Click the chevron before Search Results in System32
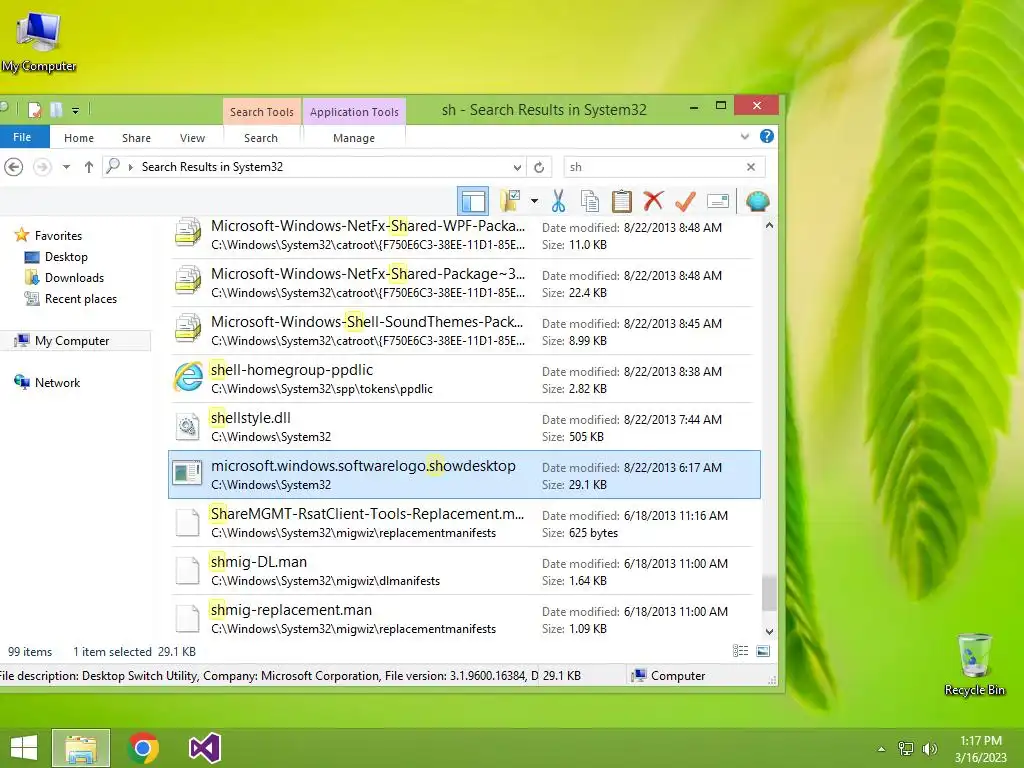The image size is (1024, 768). point(131,167)
